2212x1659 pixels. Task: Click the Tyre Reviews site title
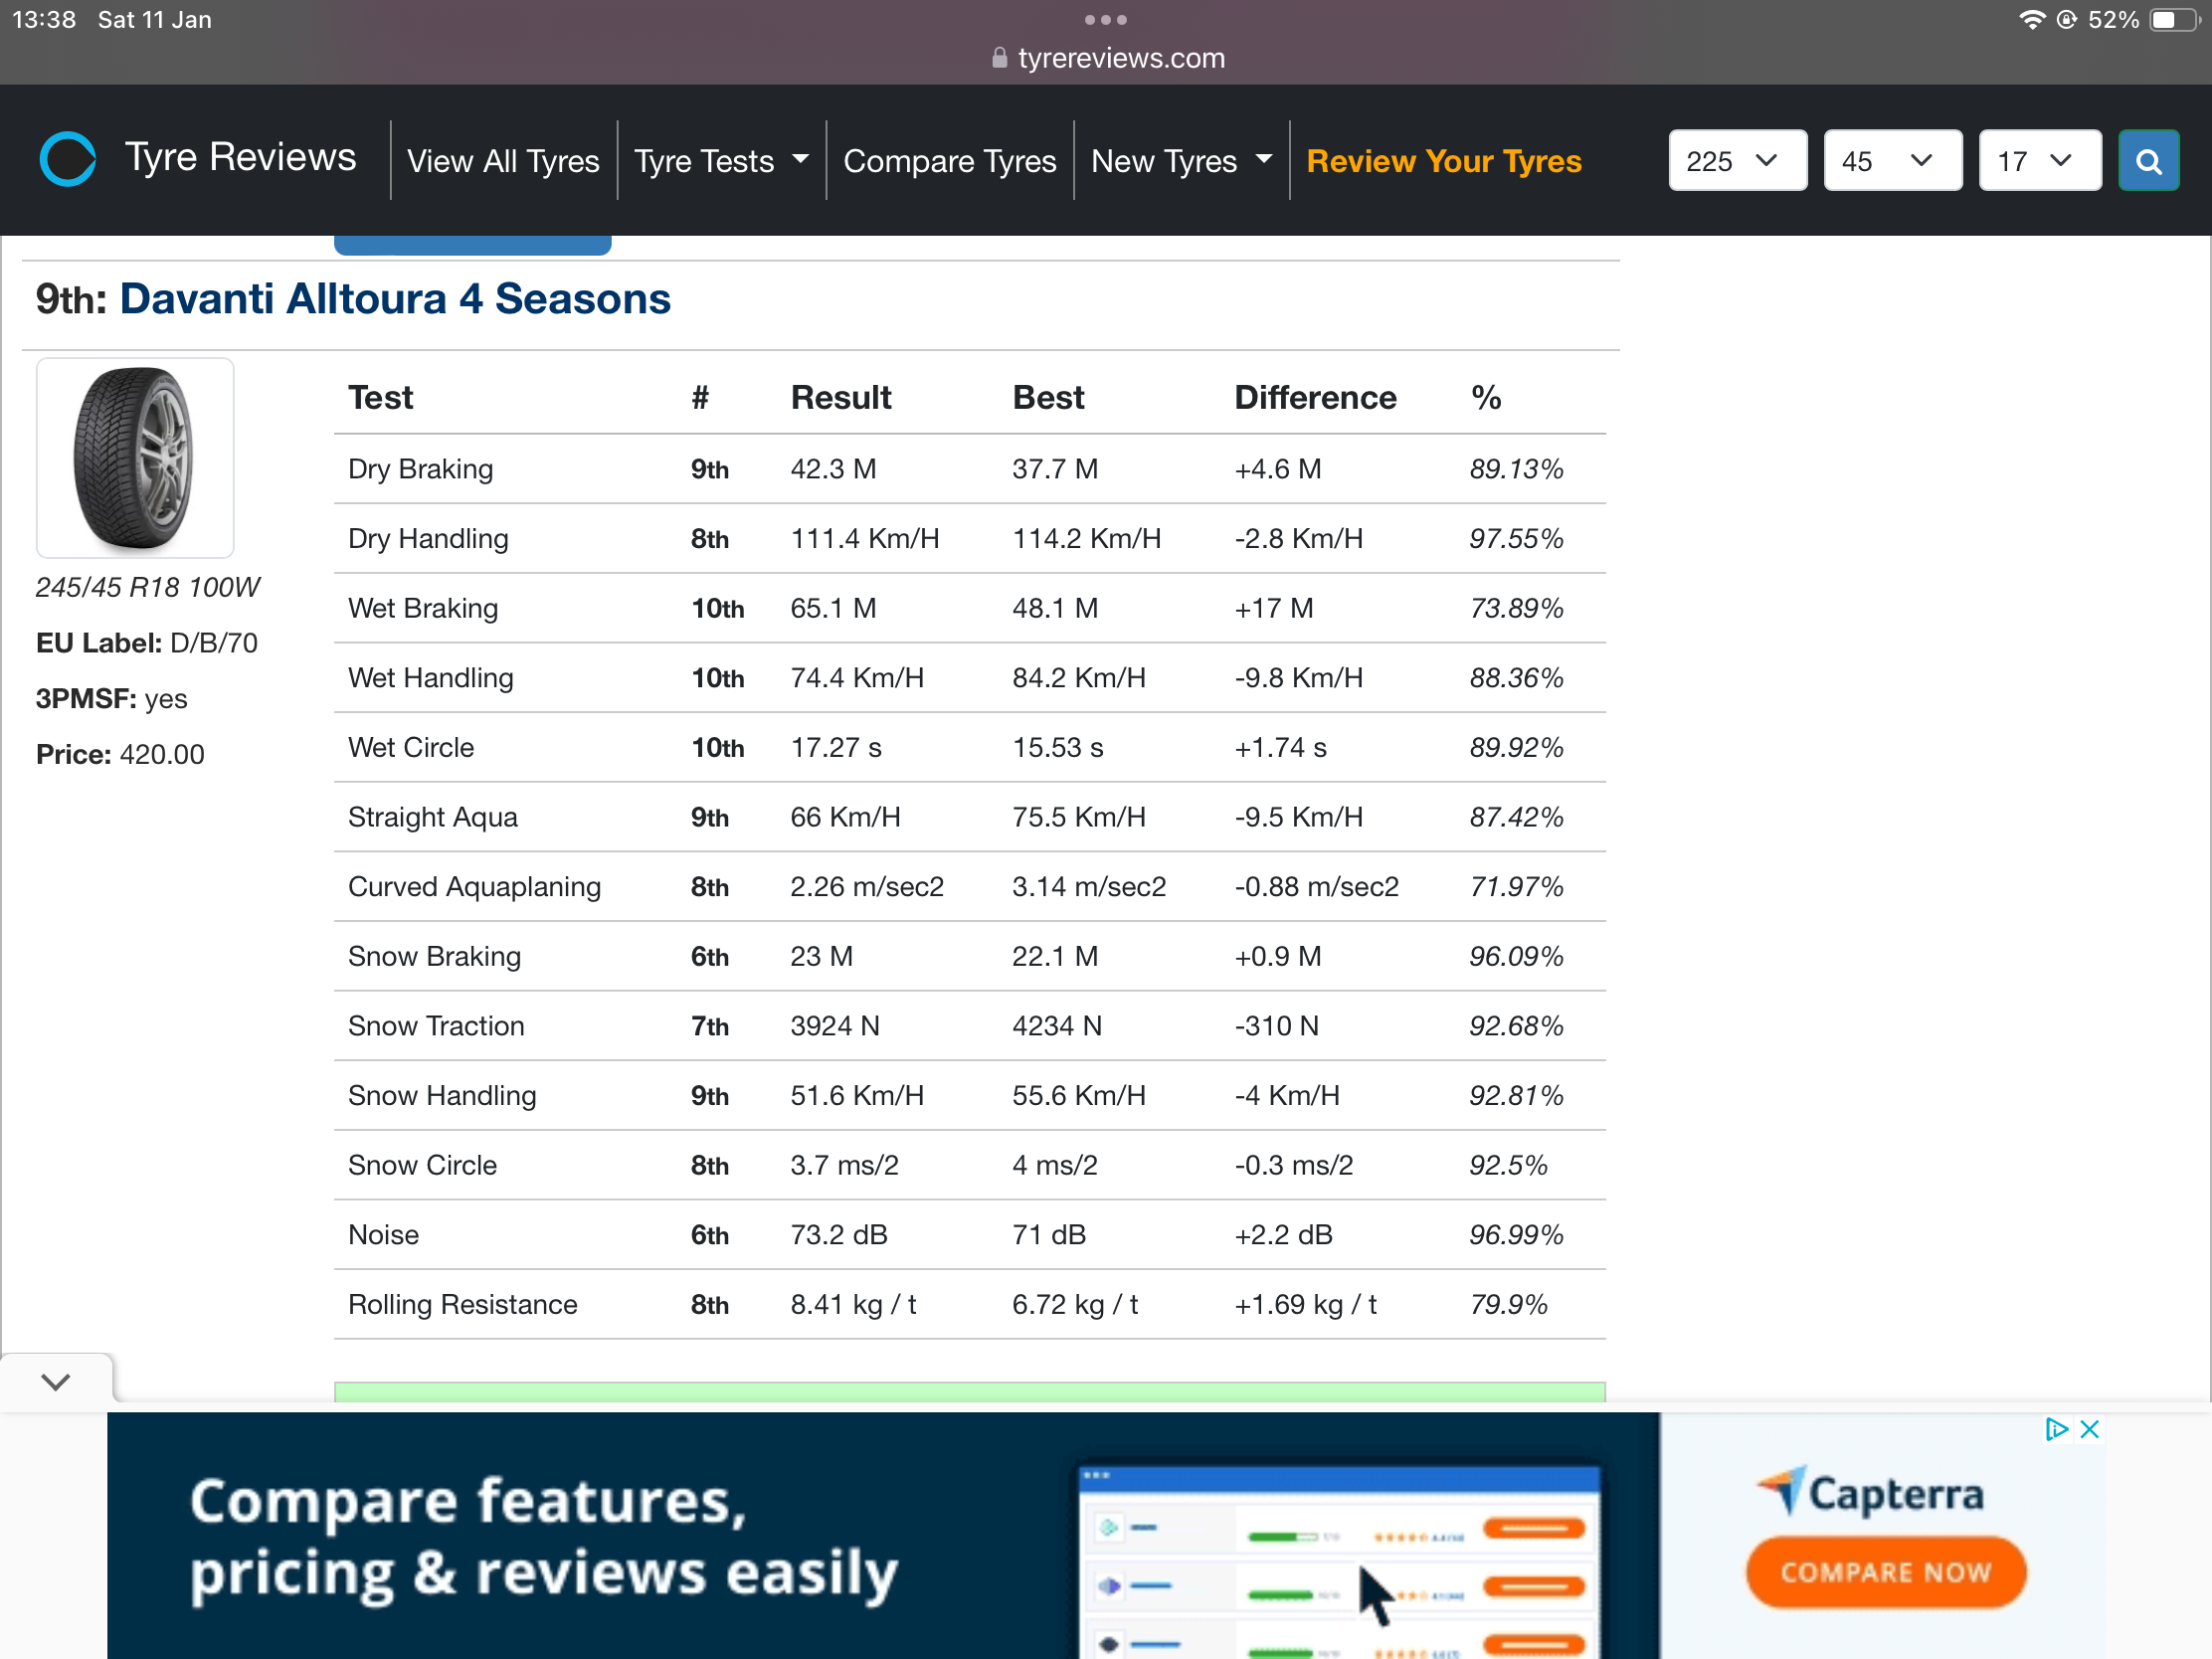coord(240,158)
